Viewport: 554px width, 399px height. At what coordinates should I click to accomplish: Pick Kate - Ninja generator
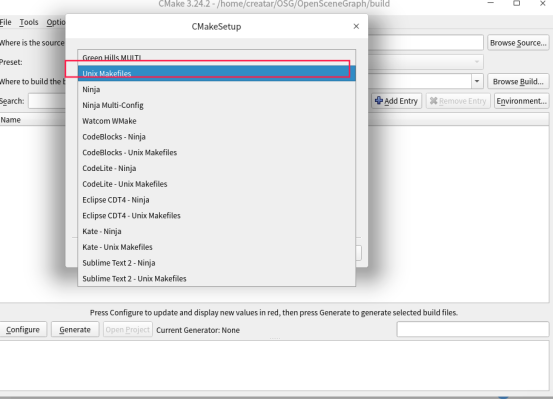[x=217, y=231]
